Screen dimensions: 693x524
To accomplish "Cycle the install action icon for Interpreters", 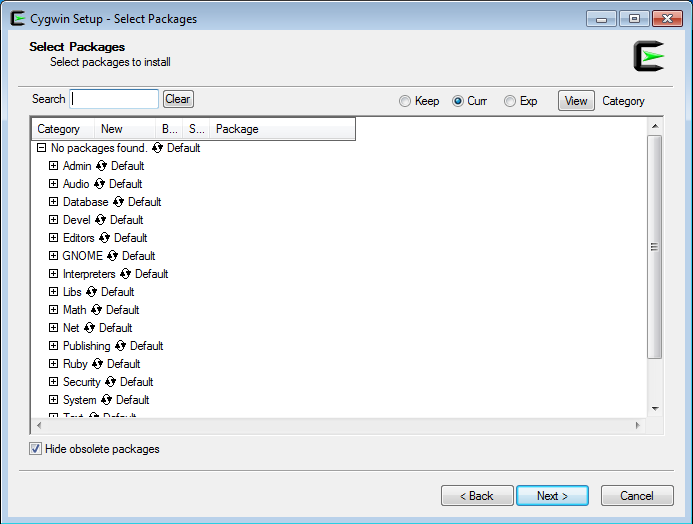I will (126, 274).
